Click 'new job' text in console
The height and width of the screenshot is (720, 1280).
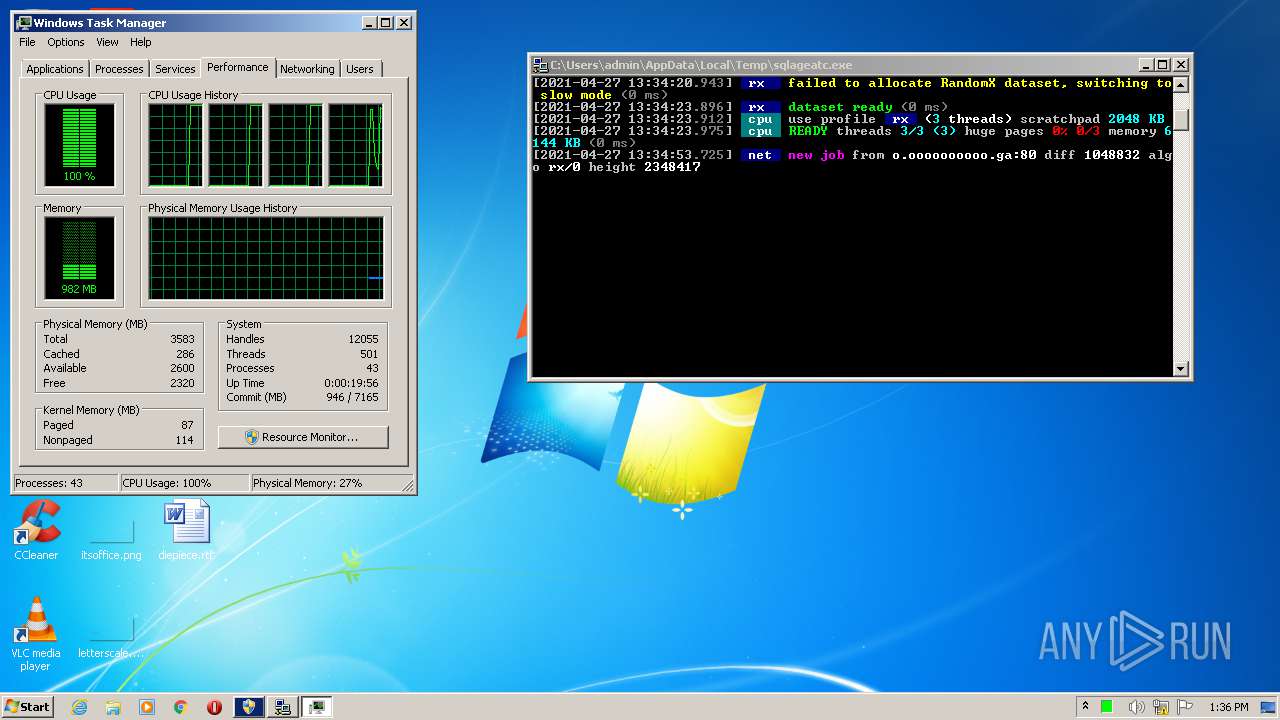pyautogui.click(x=816, y=155)
